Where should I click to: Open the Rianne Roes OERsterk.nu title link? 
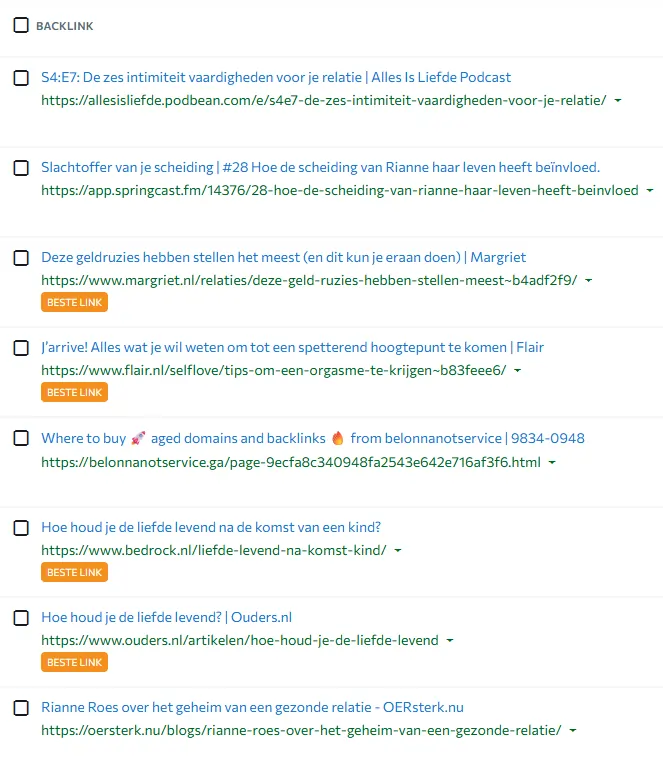coord(252,707)
